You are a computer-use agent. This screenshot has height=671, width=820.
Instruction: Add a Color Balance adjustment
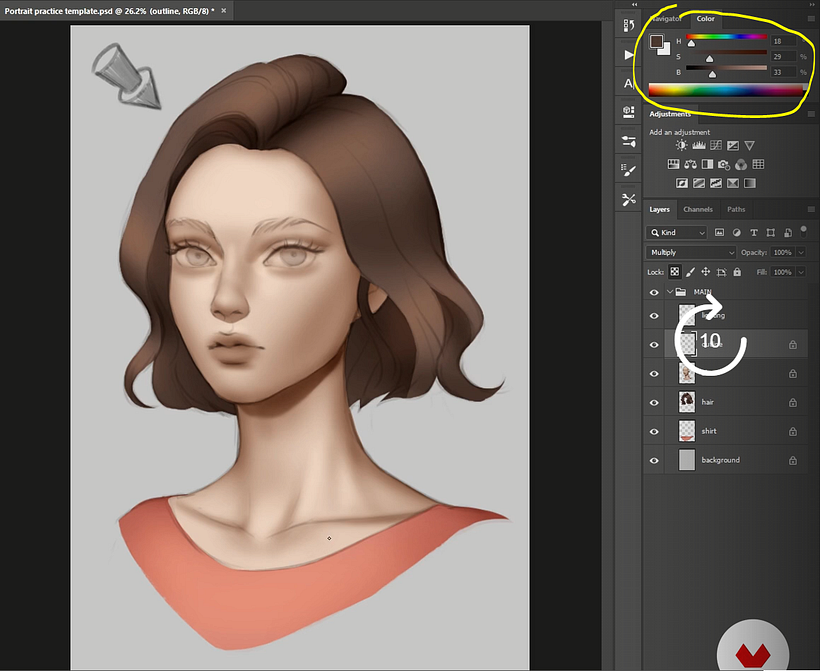tap(690, 164)
